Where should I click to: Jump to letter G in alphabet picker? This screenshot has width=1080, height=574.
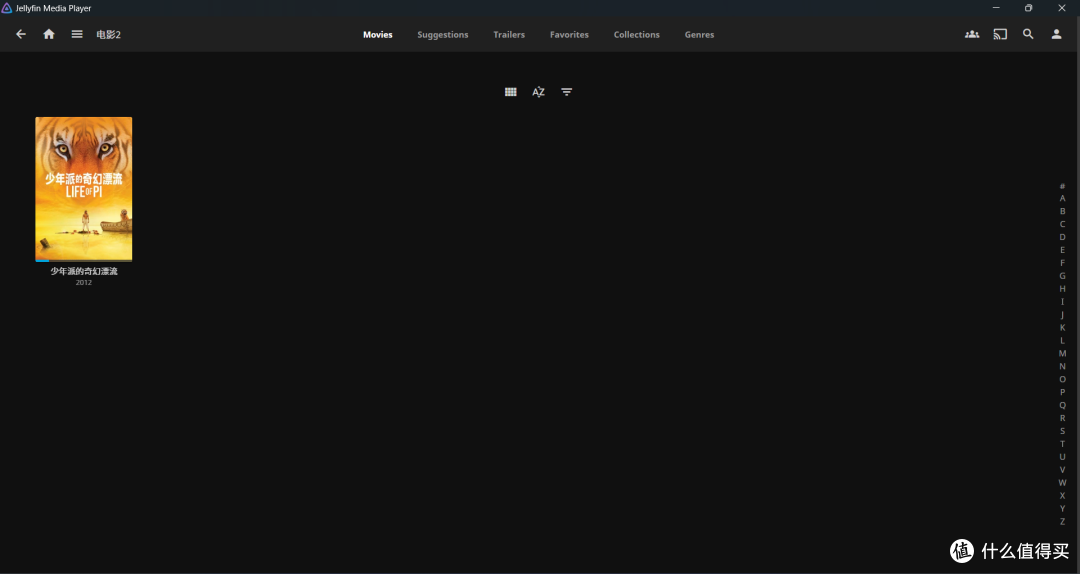click(1062, 276)
